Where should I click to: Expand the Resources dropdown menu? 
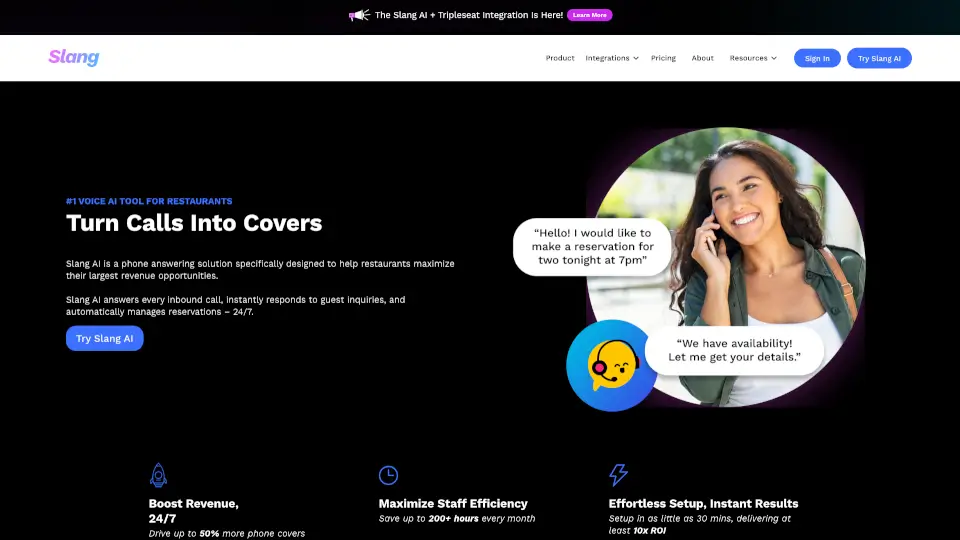point(752,58)
